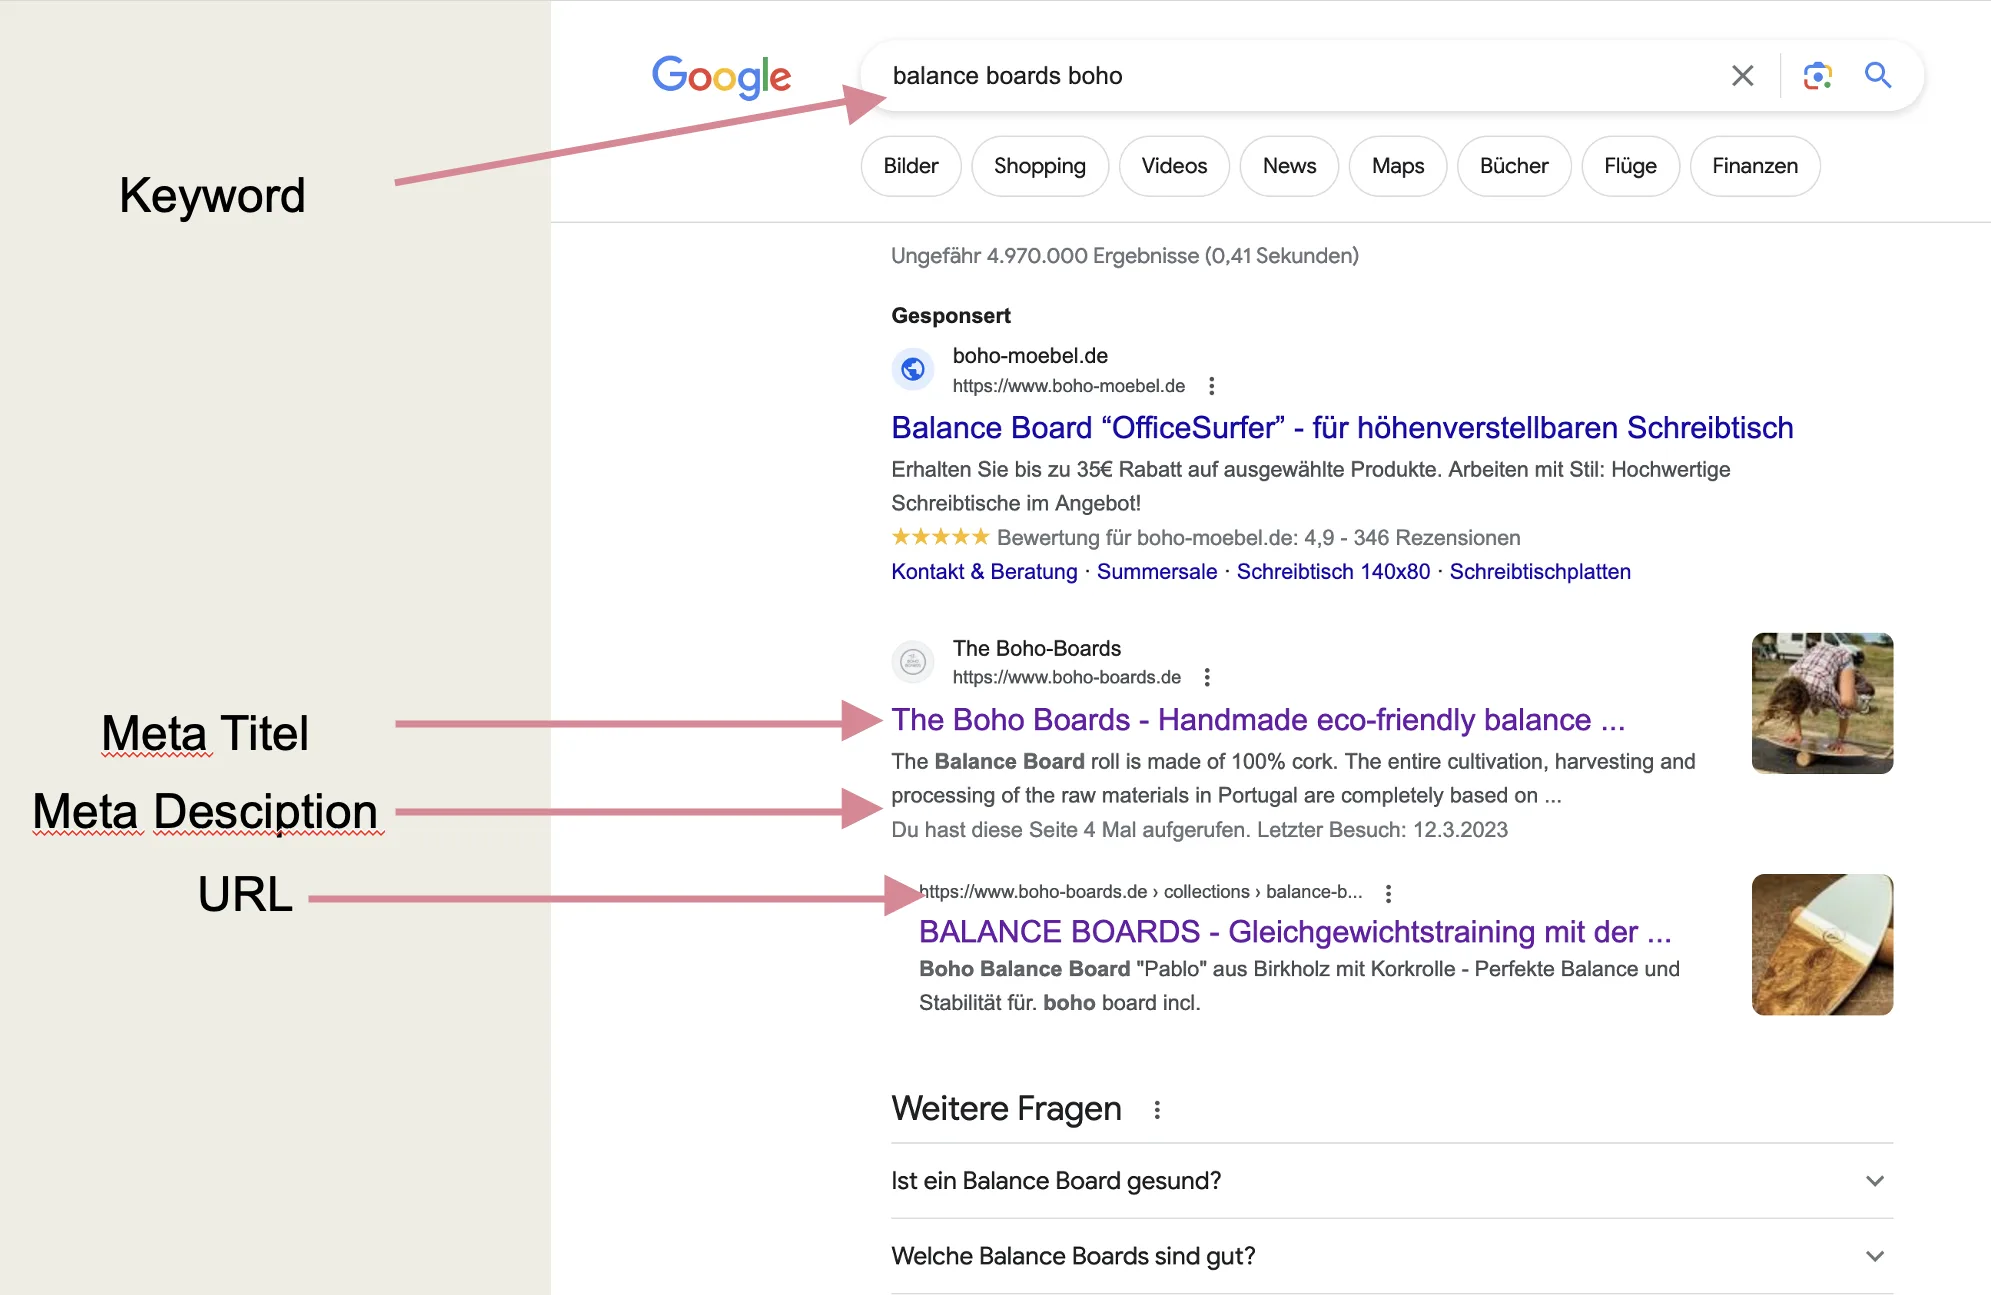Clear the search query with the X icon

click(x=1742, y=75)
